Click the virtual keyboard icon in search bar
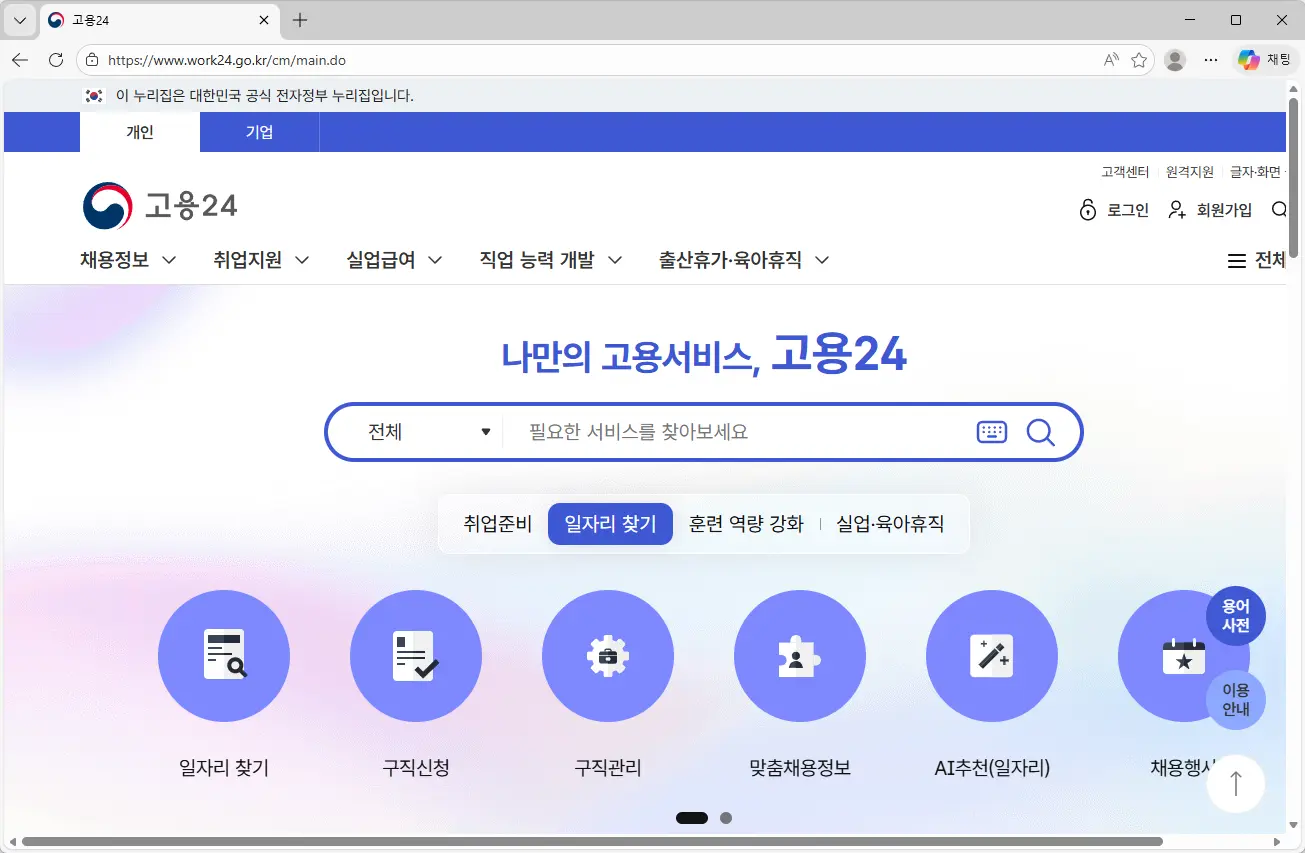 click(x=992, y=432)
